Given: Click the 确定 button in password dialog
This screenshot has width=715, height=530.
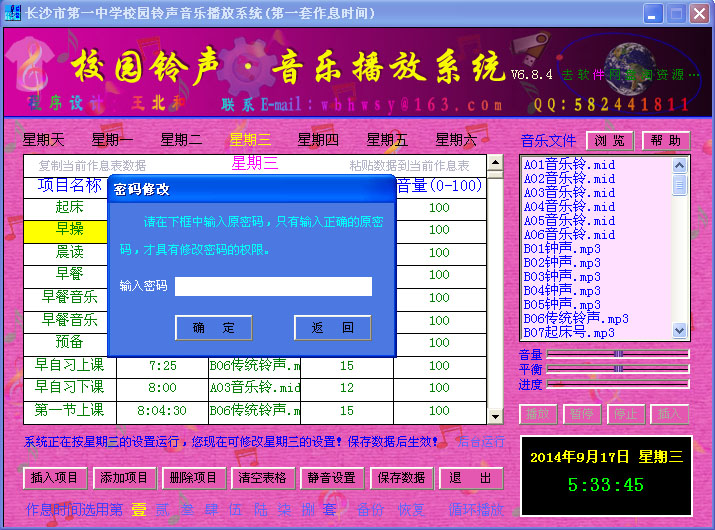Looking at the screenshot, I should point(213,327).
